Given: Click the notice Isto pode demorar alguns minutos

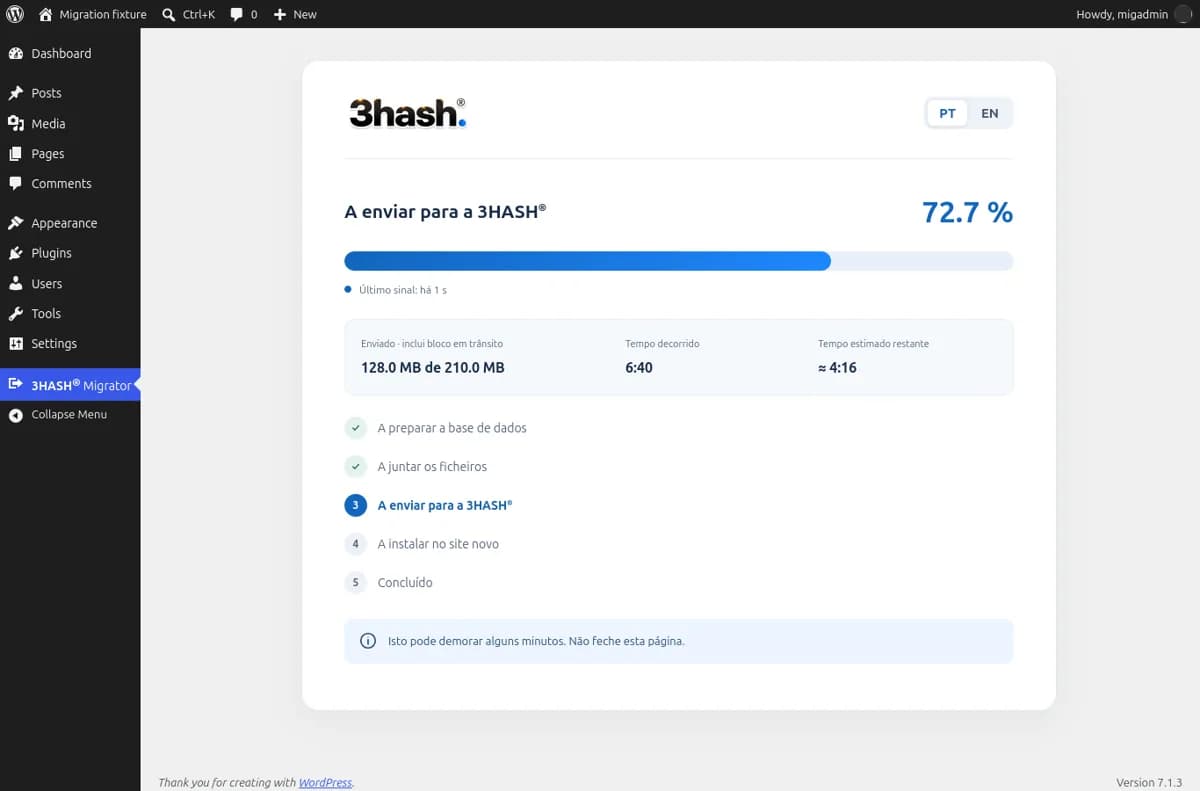Looking at the screenshot, I should click(x=536, y=641).
